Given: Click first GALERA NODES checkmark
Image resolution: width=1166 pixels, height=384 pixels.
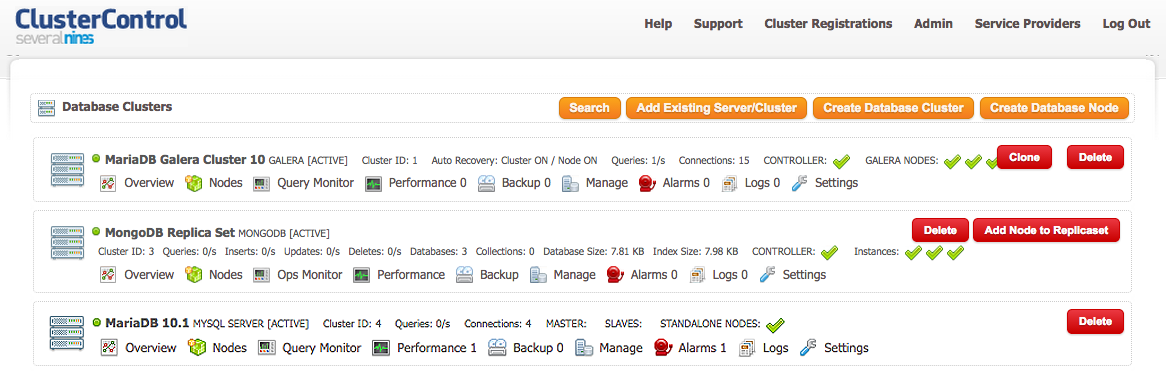Looking at the screenshot, I should point(952,161).
